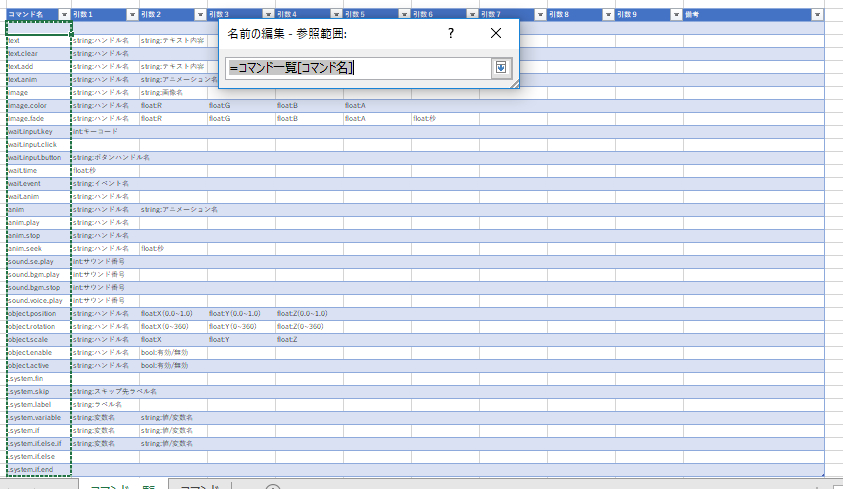Select the object.active command cell

point(39,365)
